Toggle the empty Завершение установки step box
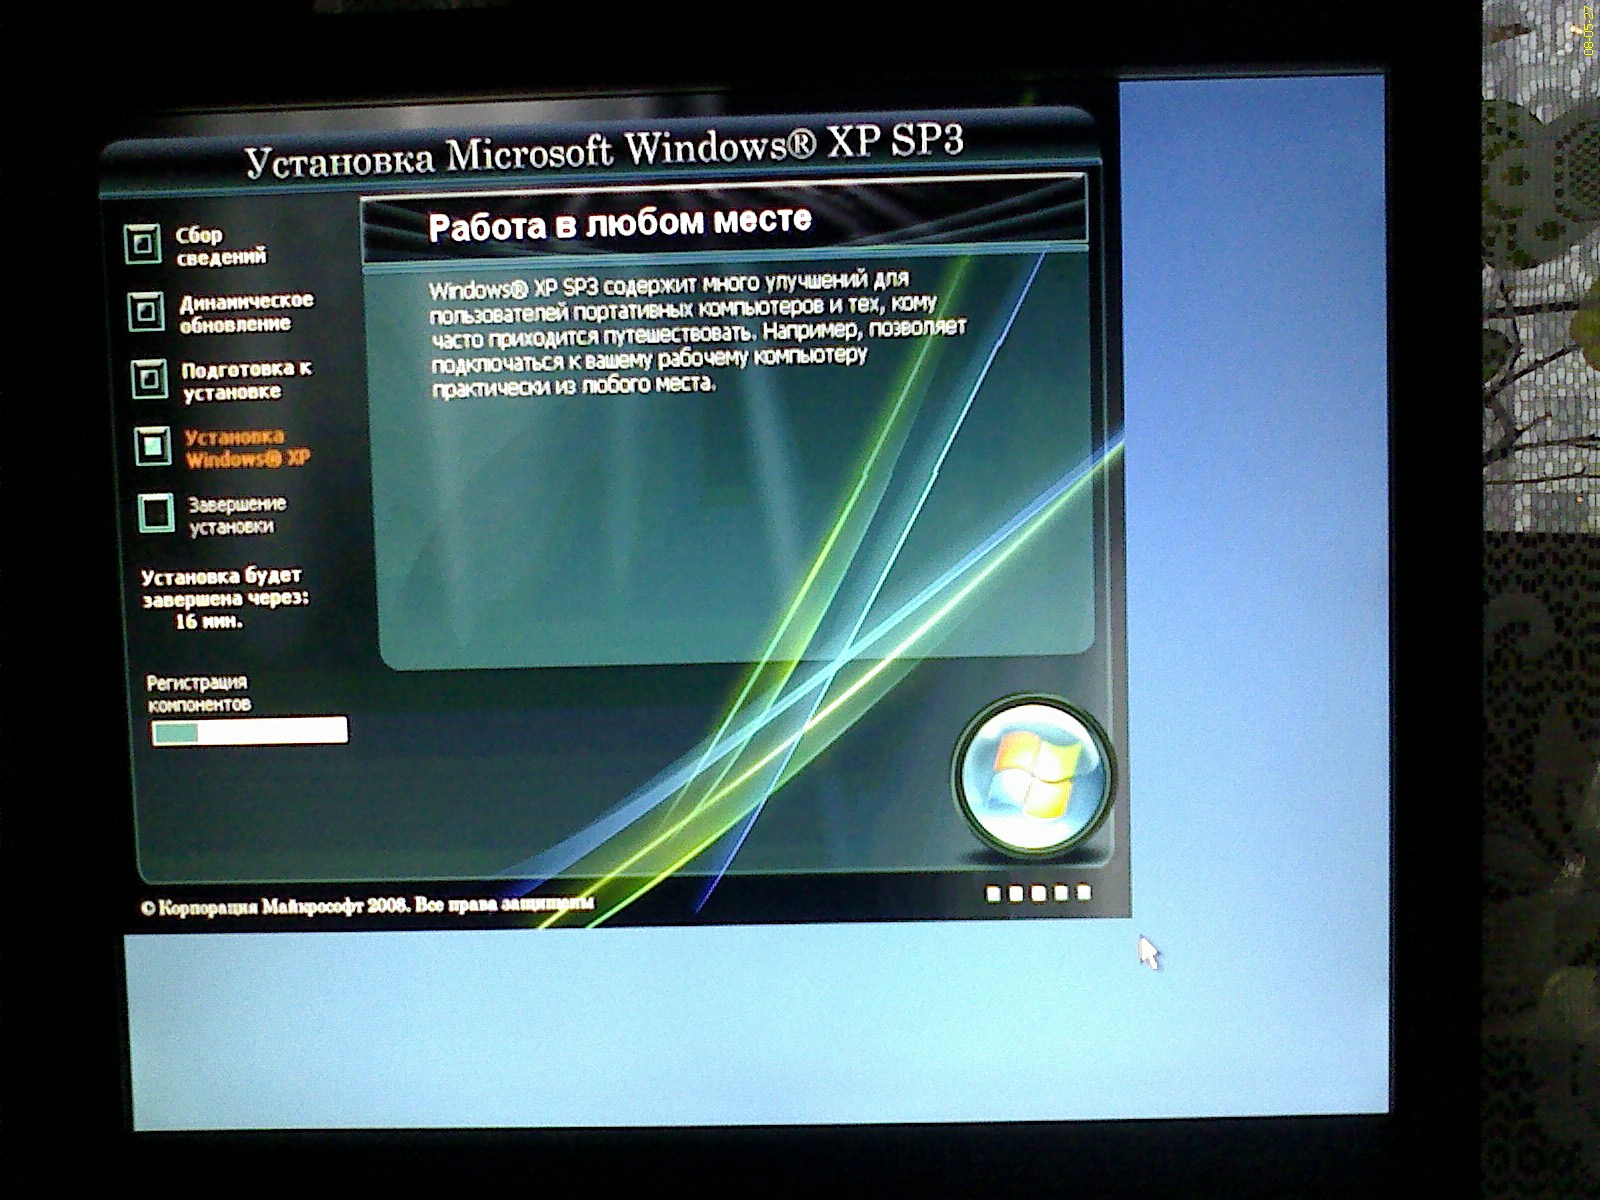 tap(156, 513)
